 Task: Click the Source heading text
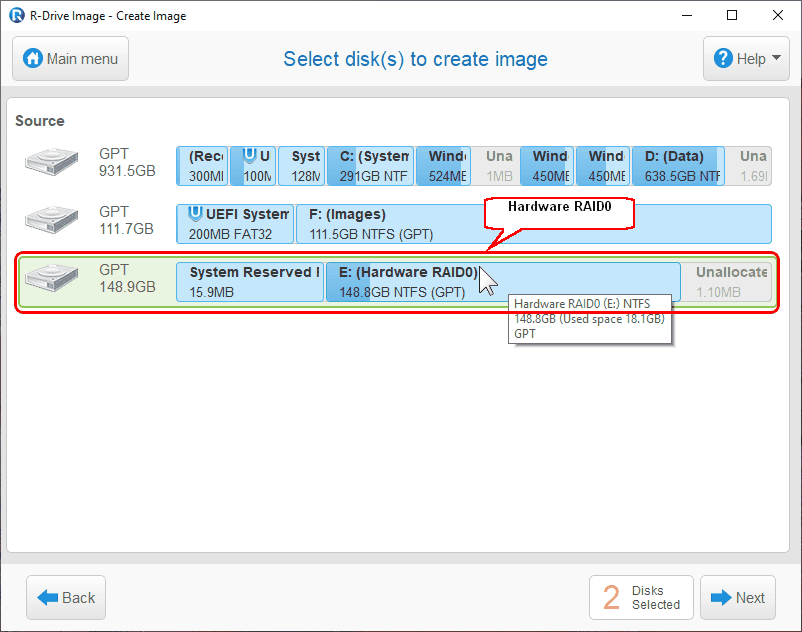[x=40, y=121]
